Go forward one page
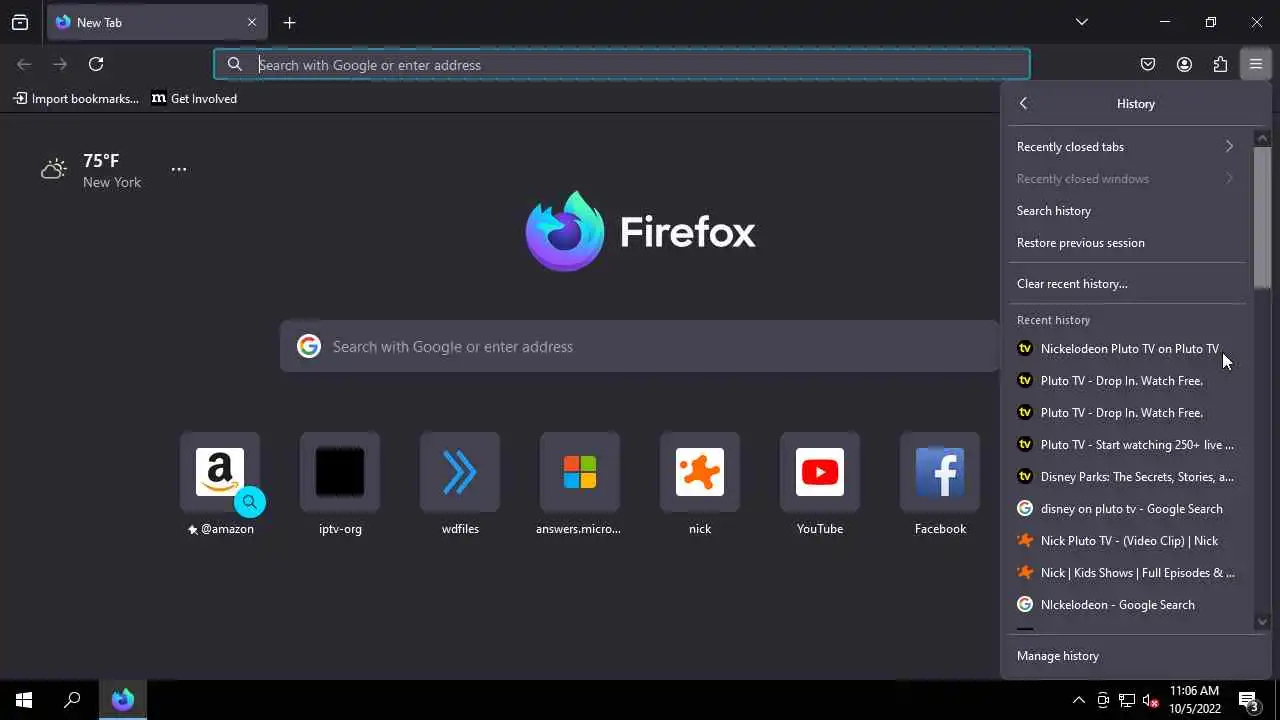This screenshot has width=1280, height=720. coord(60,64)
